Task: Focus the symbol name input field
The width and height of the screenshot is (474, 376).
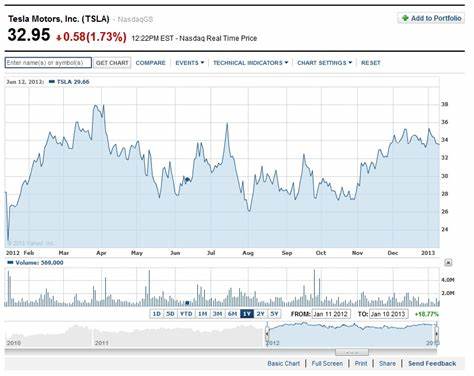Action: point(48,63)
